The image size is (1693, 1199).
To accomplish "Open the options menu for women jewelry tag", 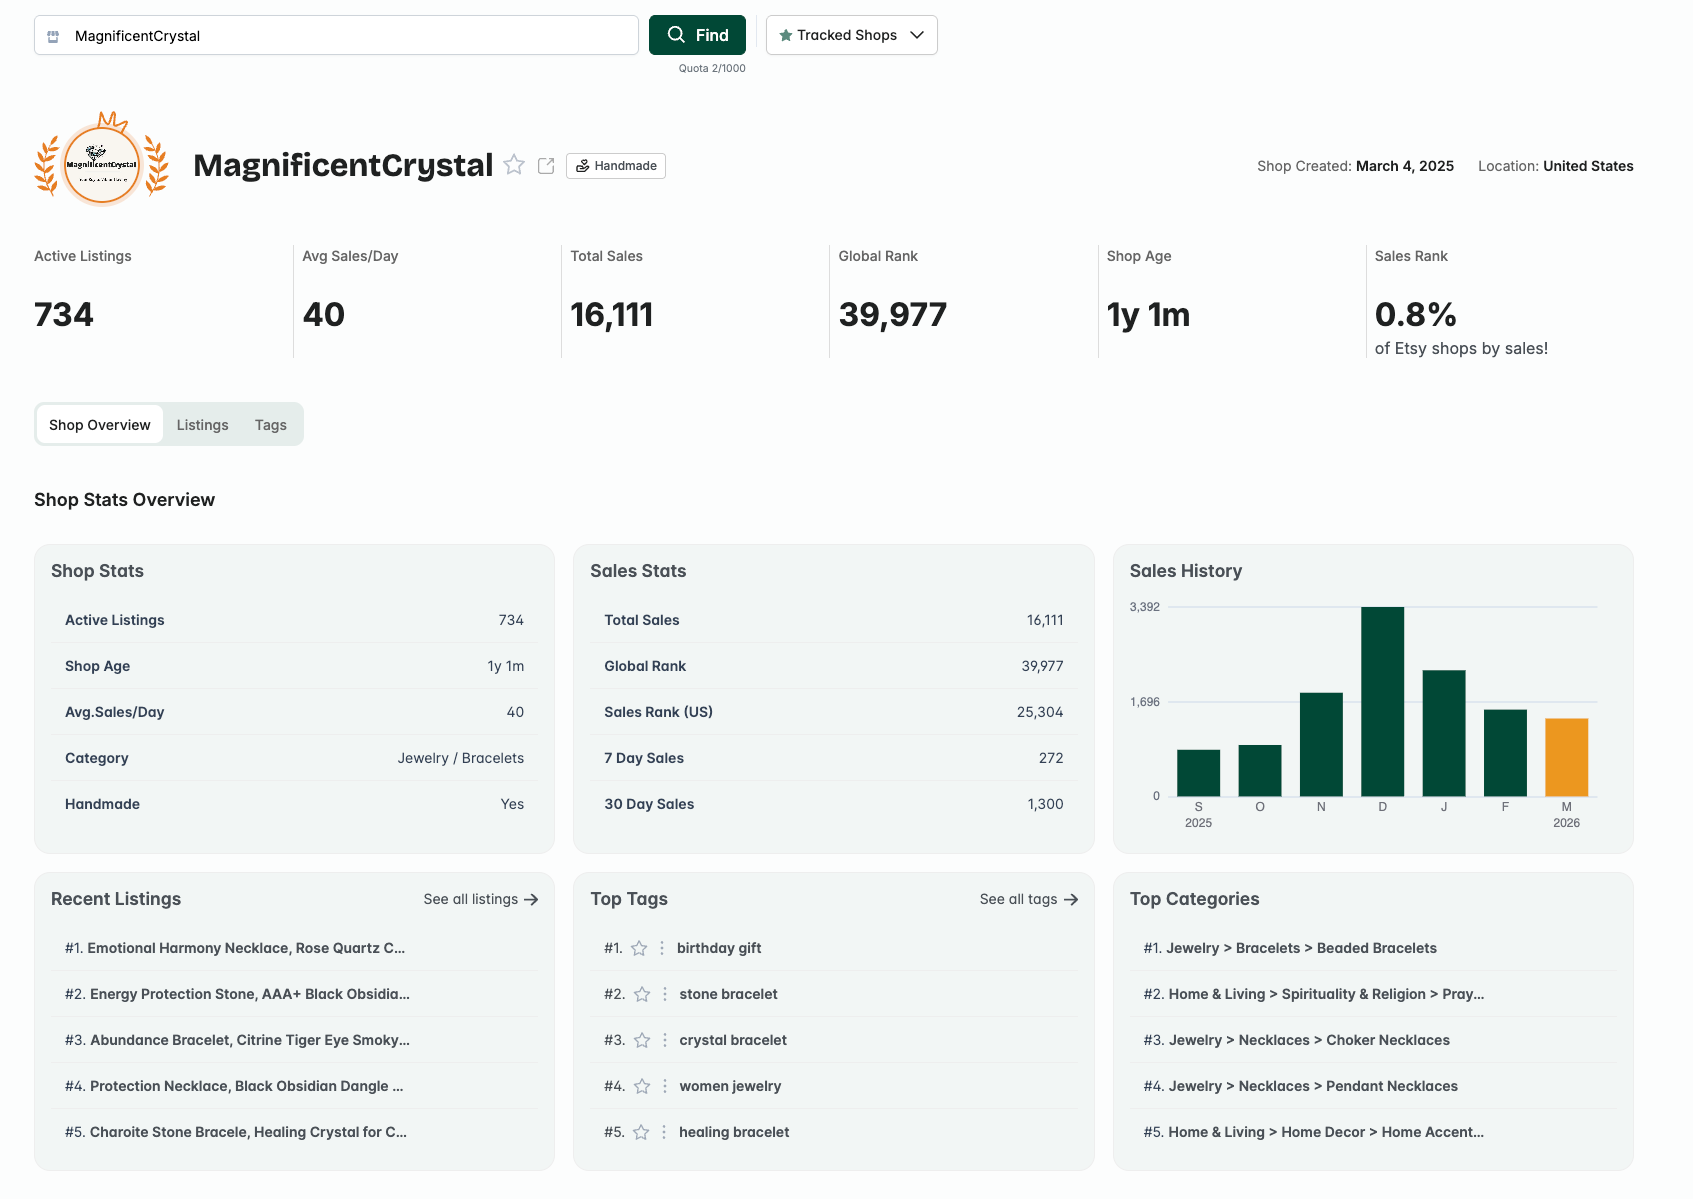I will pos(665,1086).
